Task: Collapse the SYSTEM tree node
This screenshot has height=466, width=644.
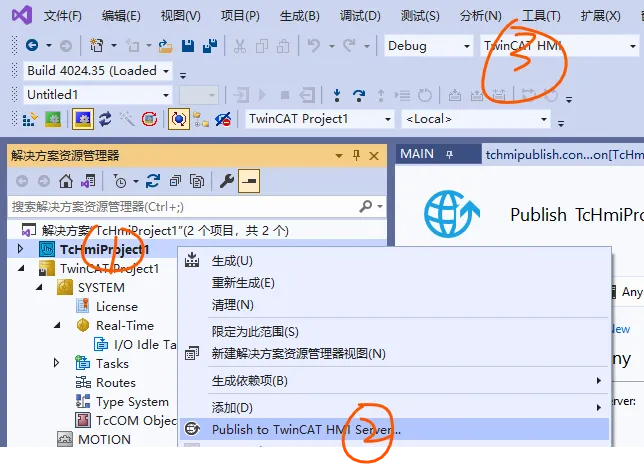Action: [39, 287]
